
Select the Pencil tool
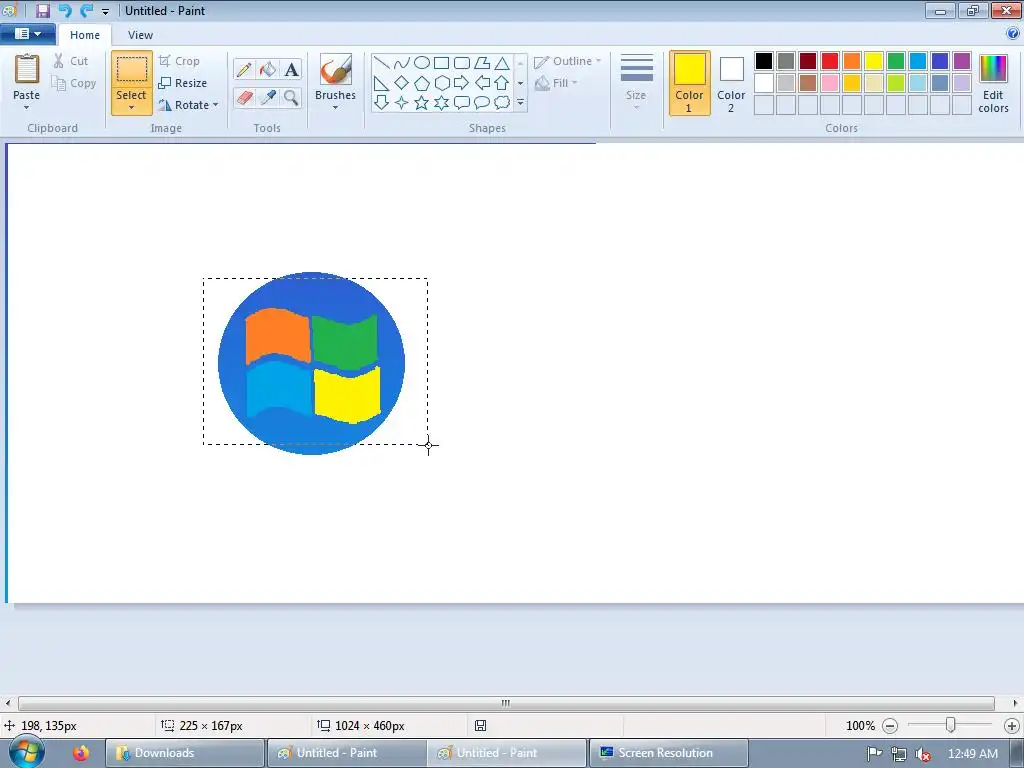point(244,69)
